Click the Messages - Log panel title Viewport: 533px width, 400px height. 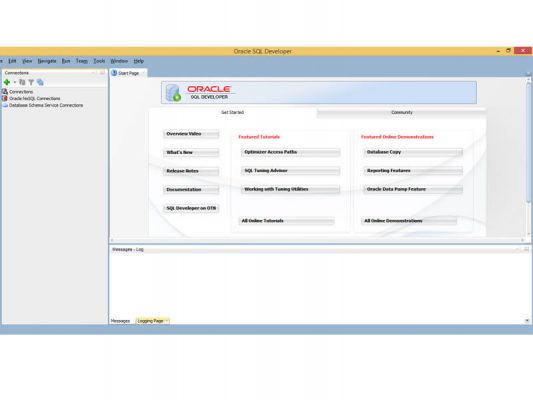[x=128, y=249]
